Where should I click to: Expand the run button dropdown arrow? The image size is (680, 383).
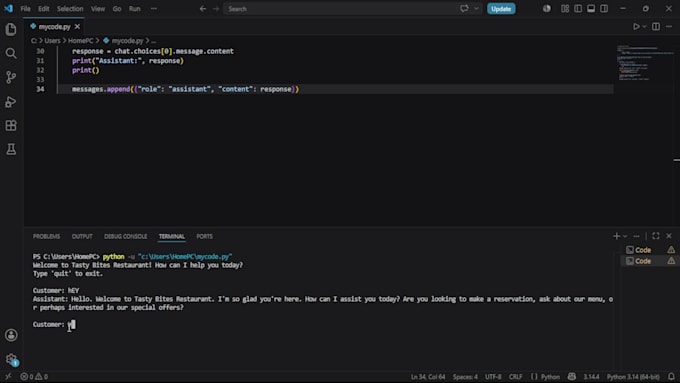[644, 26]
